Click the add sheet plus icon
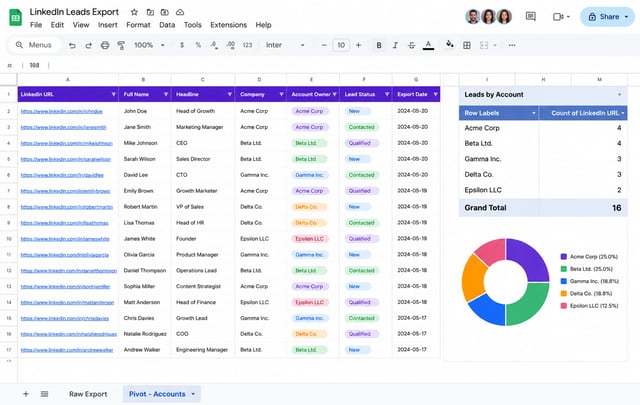The width and height of the screenshot is (640, 405). pos(26,394)
